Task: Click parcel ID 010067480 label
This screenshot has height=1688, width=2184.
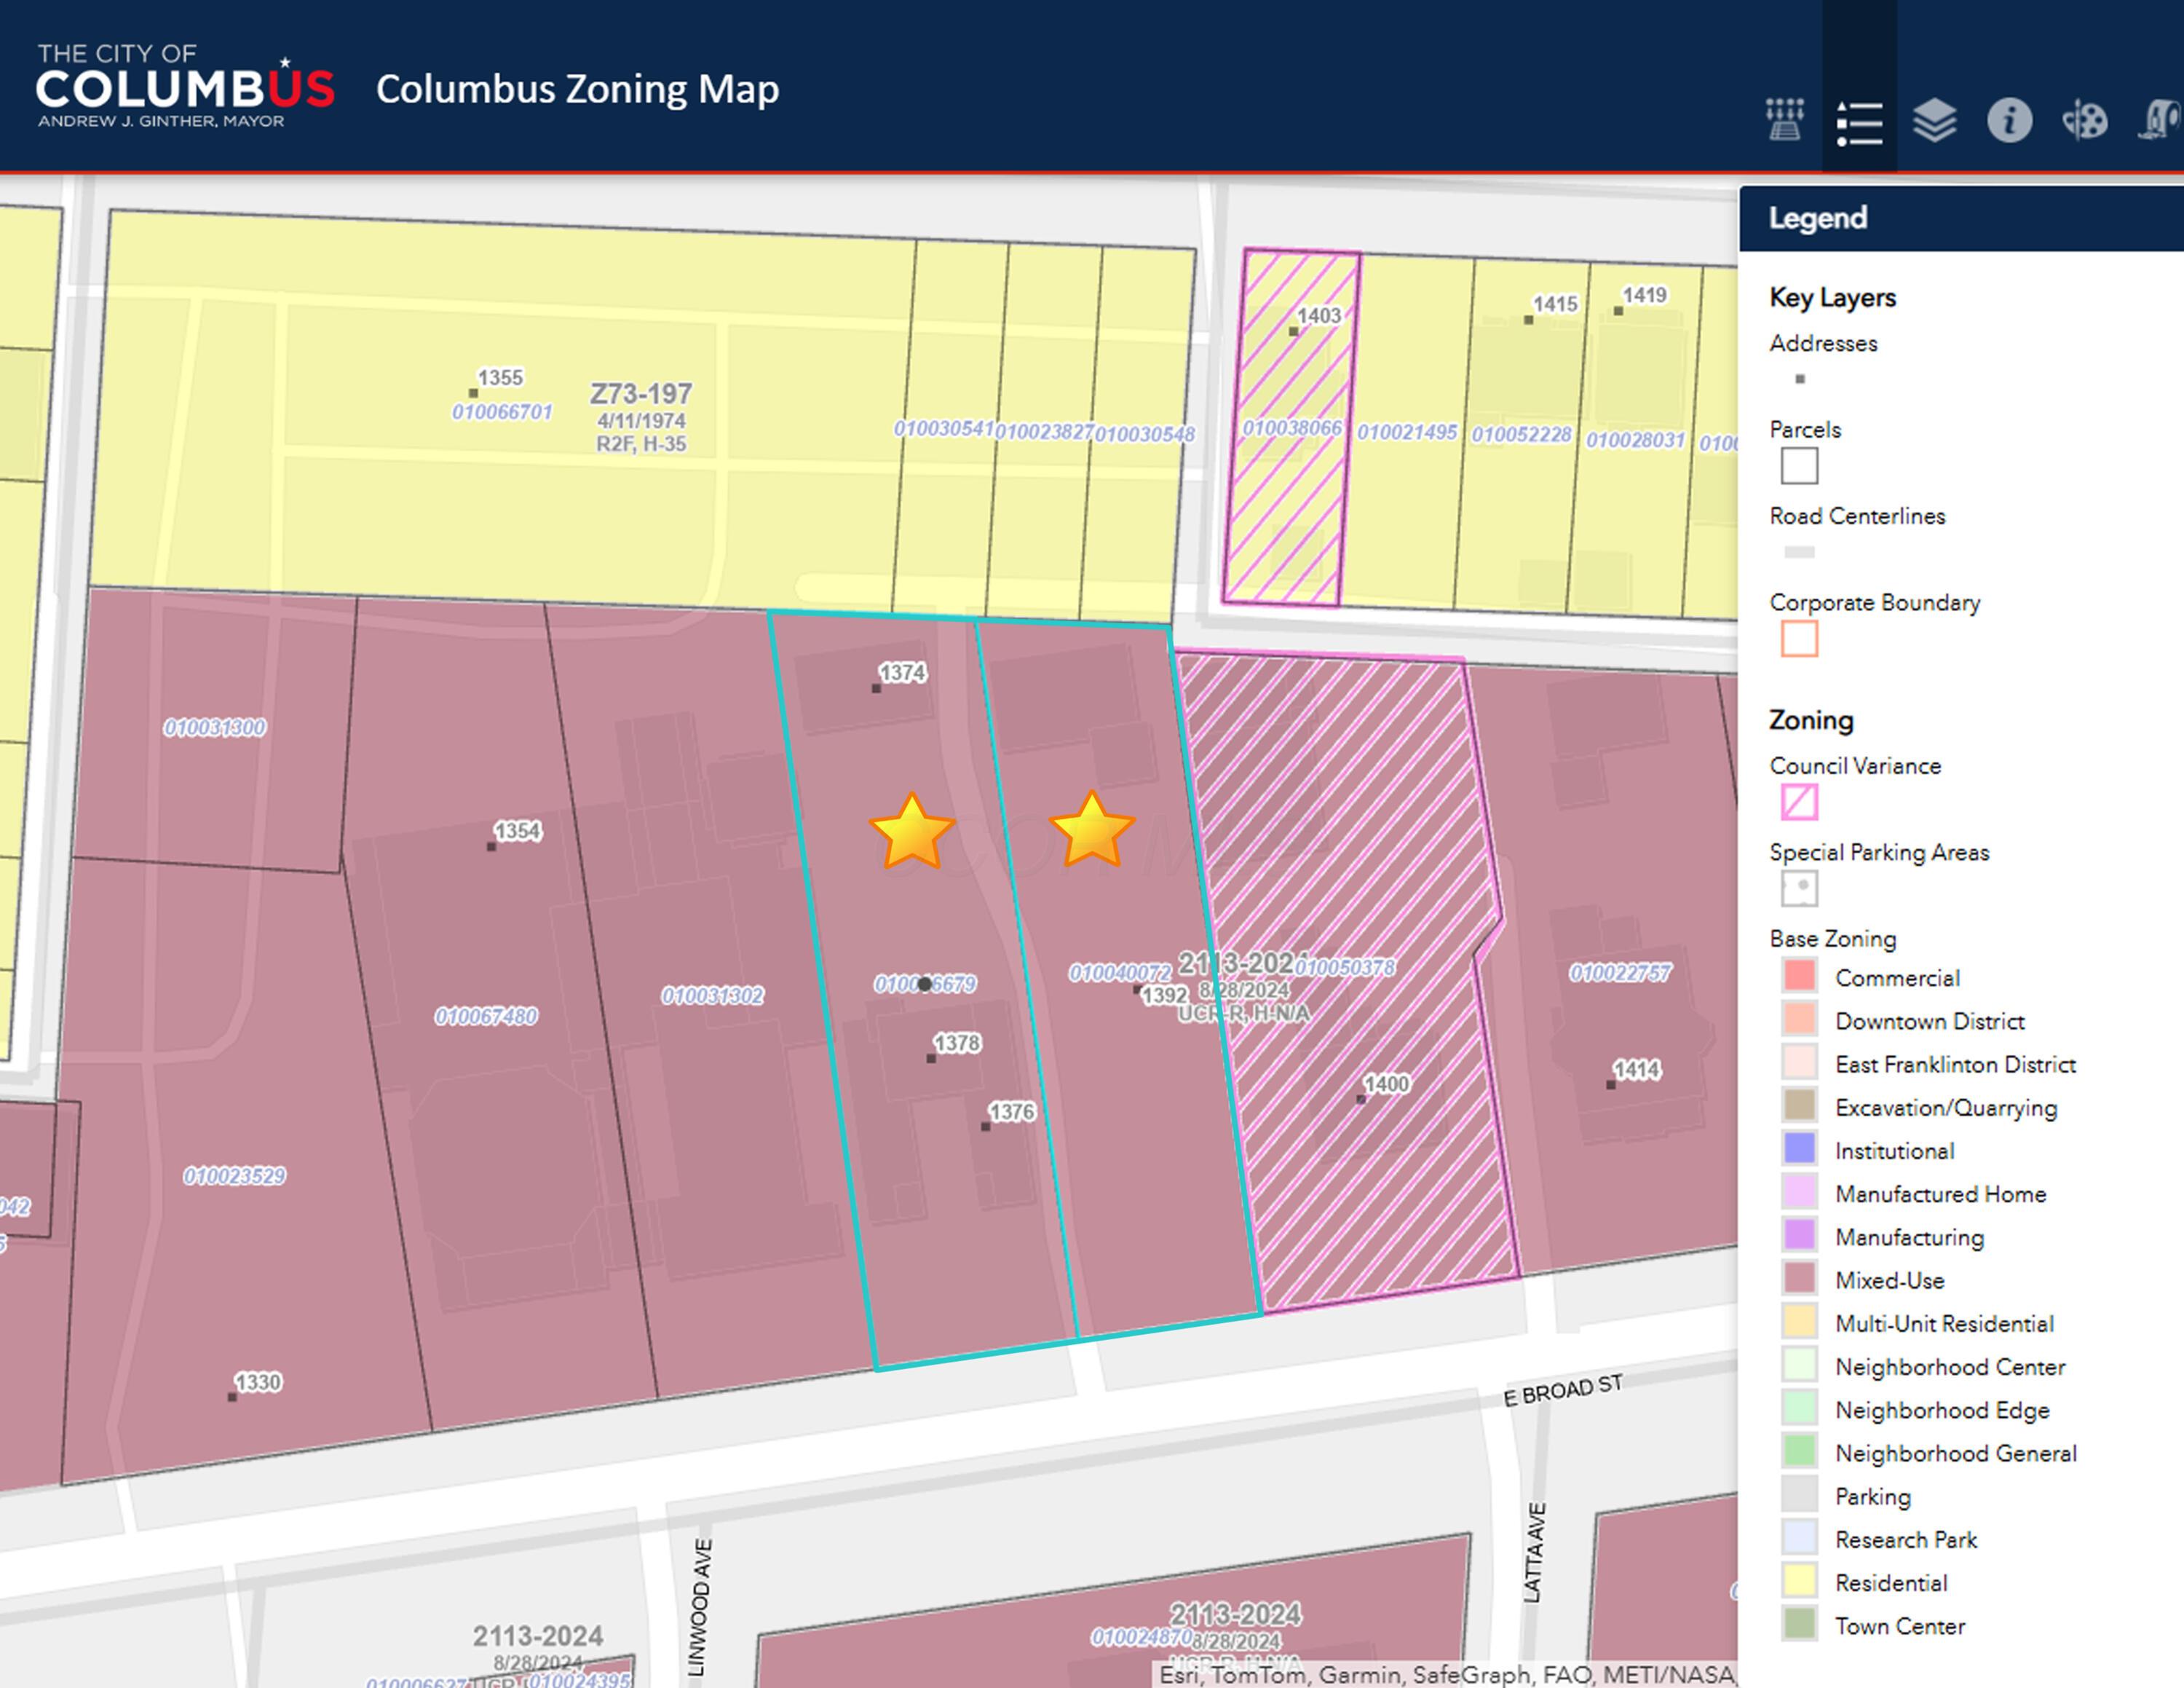Action: (486, 1016)
